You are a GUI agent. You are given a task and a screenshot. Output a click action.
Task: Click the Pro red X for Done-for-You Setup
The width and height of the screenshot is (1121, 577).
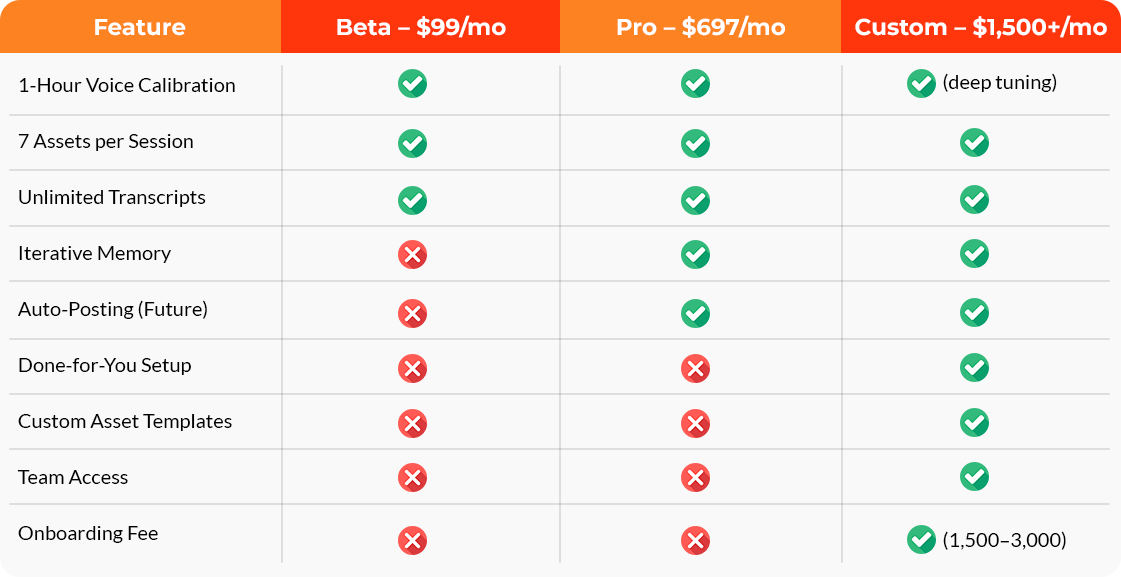tap(695, 368)
